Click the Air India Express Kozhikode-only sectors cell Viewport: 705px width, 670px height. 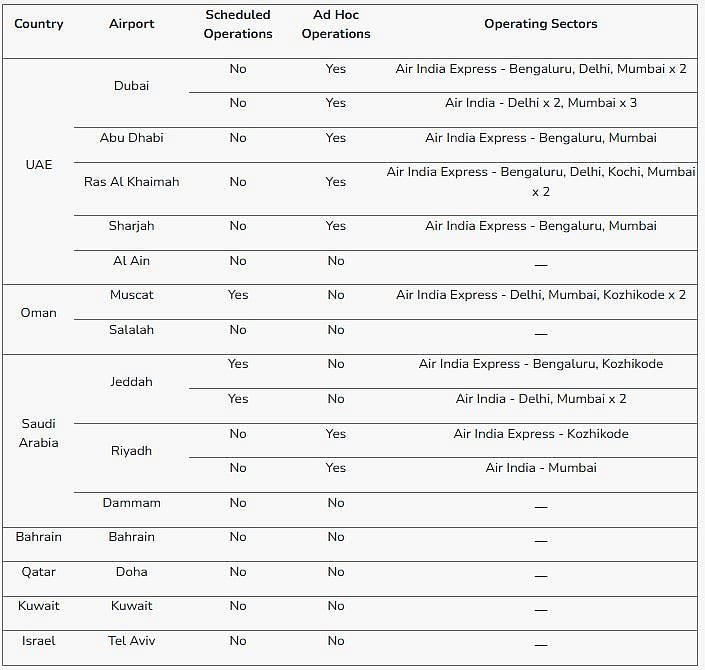pos(540,434)
